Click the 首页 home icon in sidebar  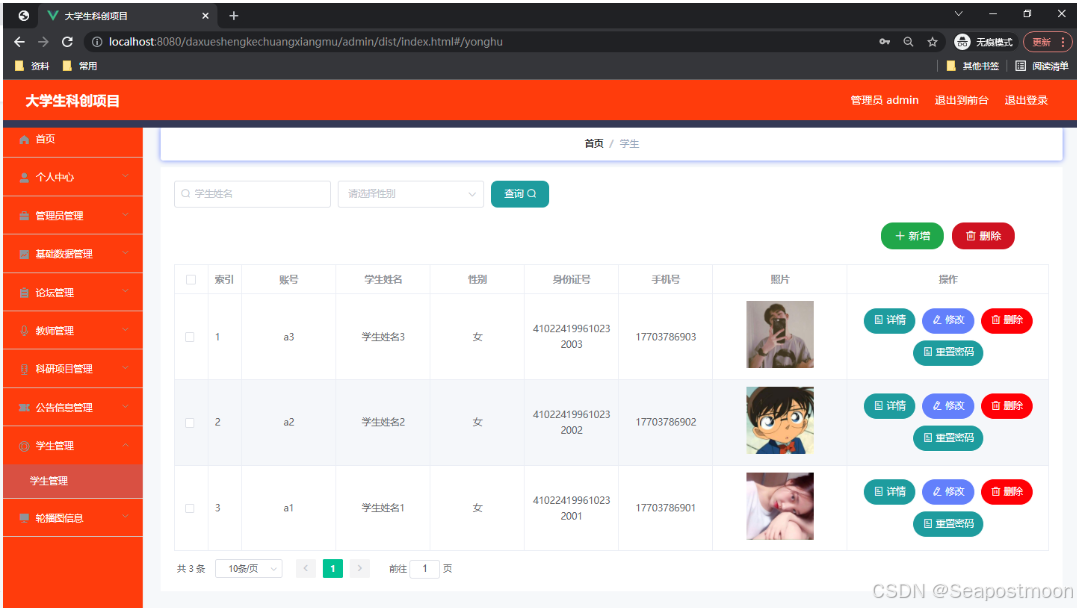pyautogui.click(x=22, y=141)
